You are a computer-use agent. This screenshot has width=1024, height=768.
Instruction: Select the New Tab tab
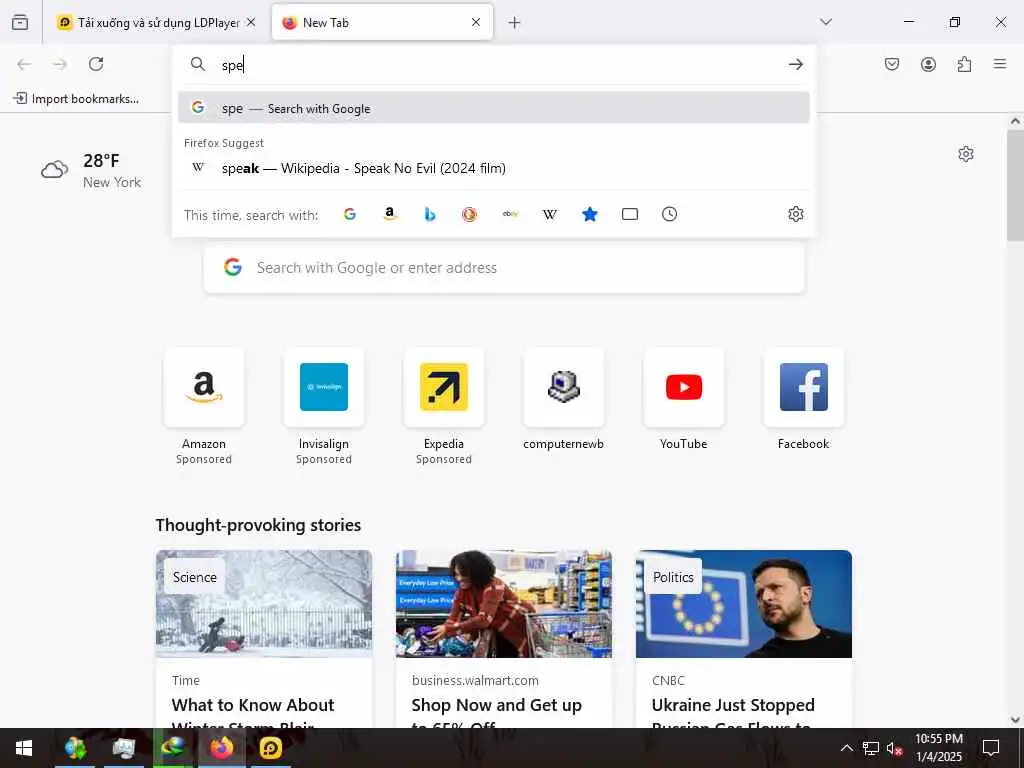tap(382, 22)
